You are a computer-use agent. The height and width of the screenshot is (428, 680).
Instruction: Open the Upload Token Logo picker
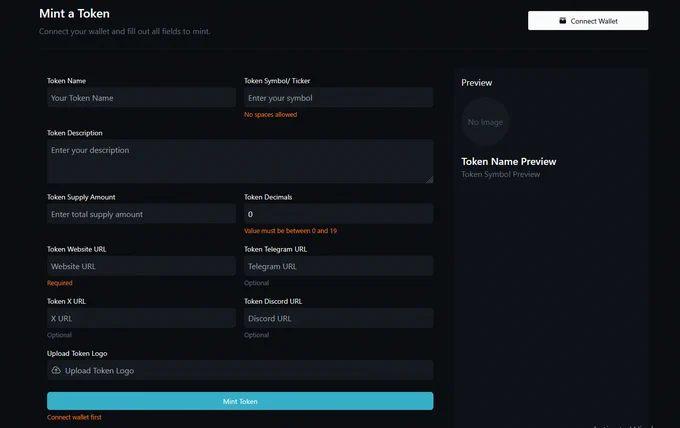240,370
